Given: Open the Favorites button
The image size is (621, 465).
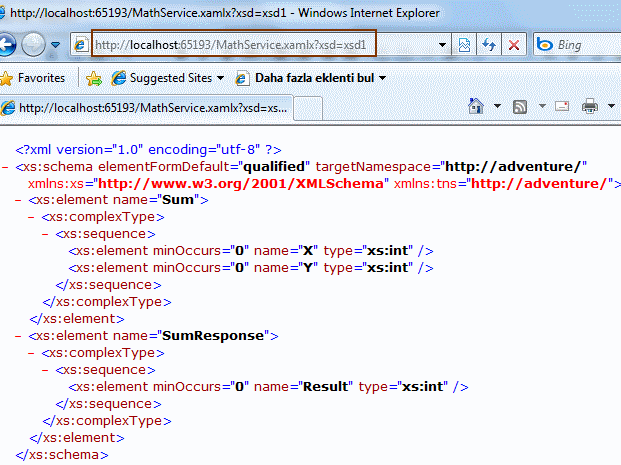Looking at the screenshot, I should point(33,77).
